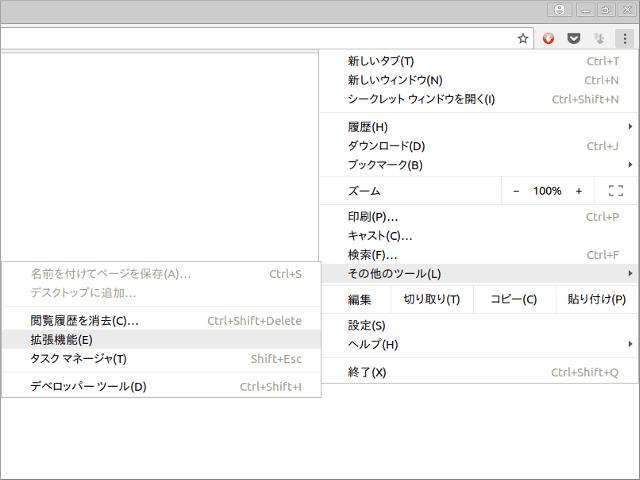Click the grayed-out hand extension icon

598,38
